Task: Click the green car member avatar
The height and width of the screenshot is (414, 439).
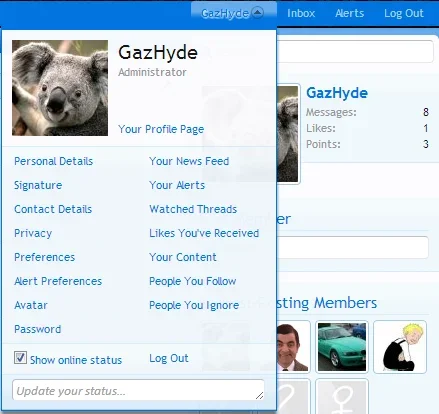Action: point(342,347)
